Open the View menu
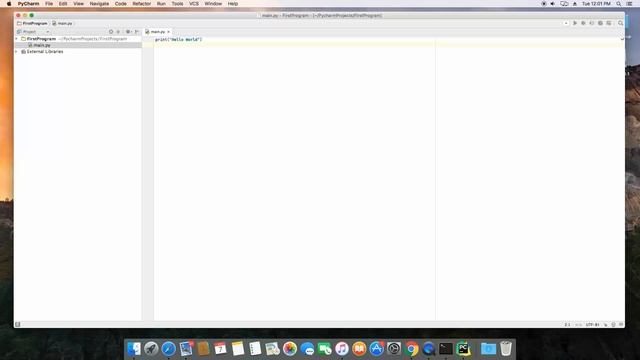 coord(78,4)
